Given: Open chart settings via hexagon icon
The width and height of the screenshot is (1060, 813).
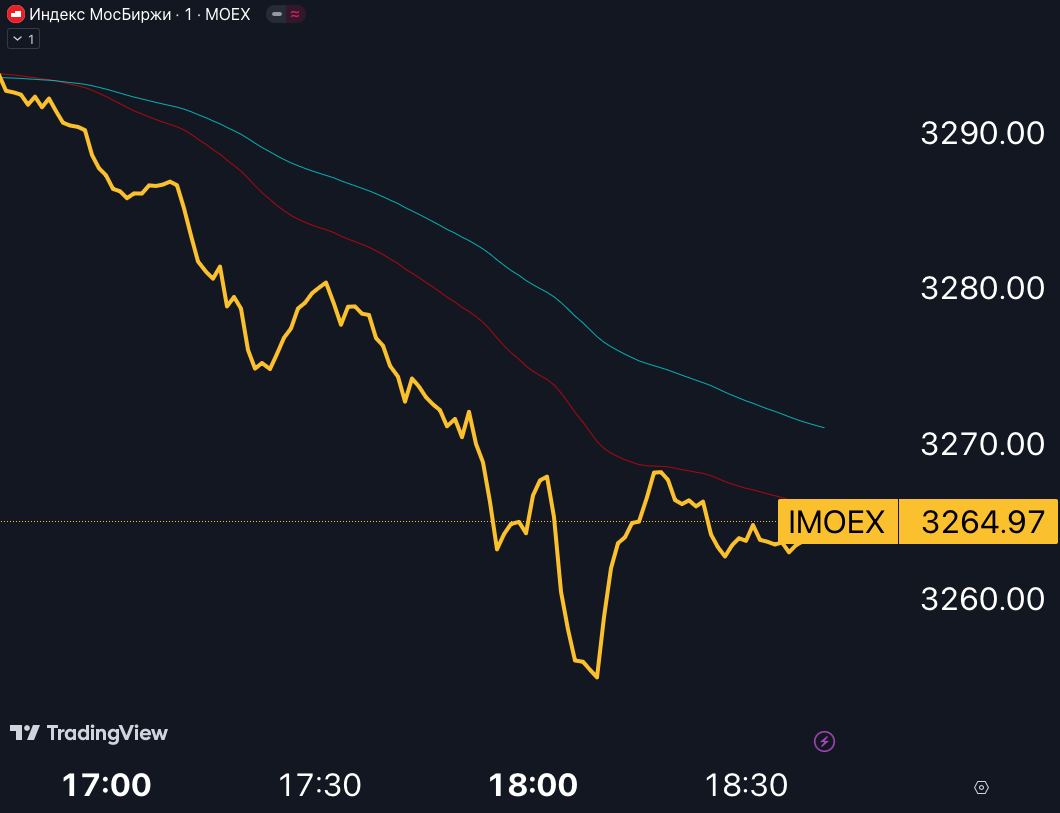Looking at the screenshot, I should (981, 788).
